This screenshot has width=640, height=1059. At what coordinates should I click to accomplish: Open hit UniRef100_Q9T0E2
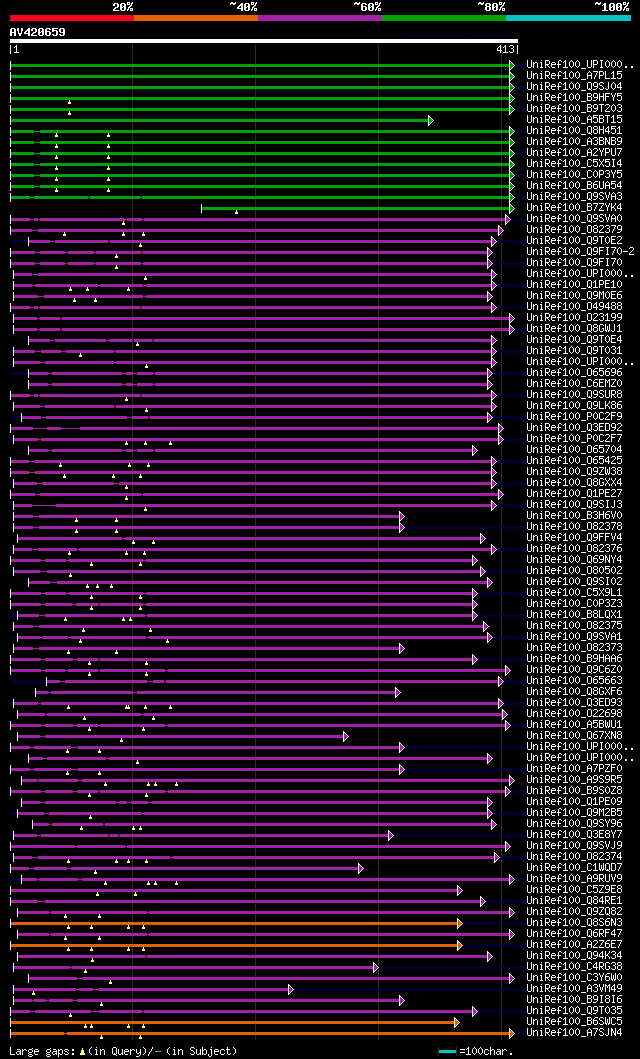575,240
